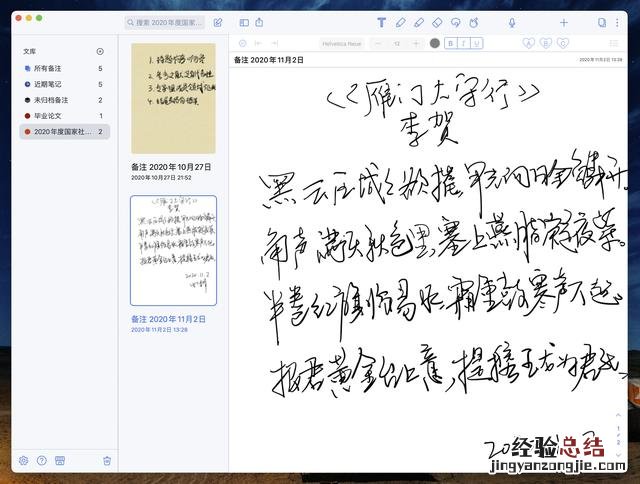Select the Text tool in the toolbar

click(x=381, y=22)
